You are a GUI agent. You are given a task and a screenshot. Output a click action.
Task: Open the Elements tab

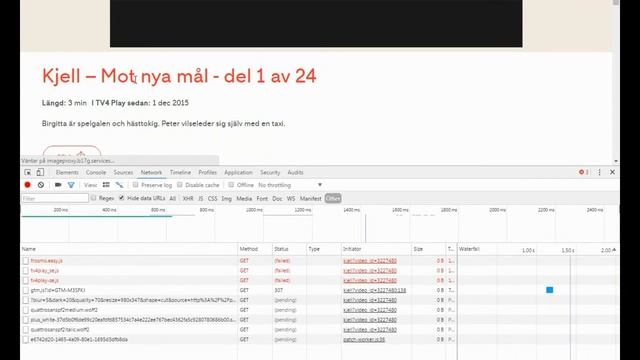[x=67, y=172]
